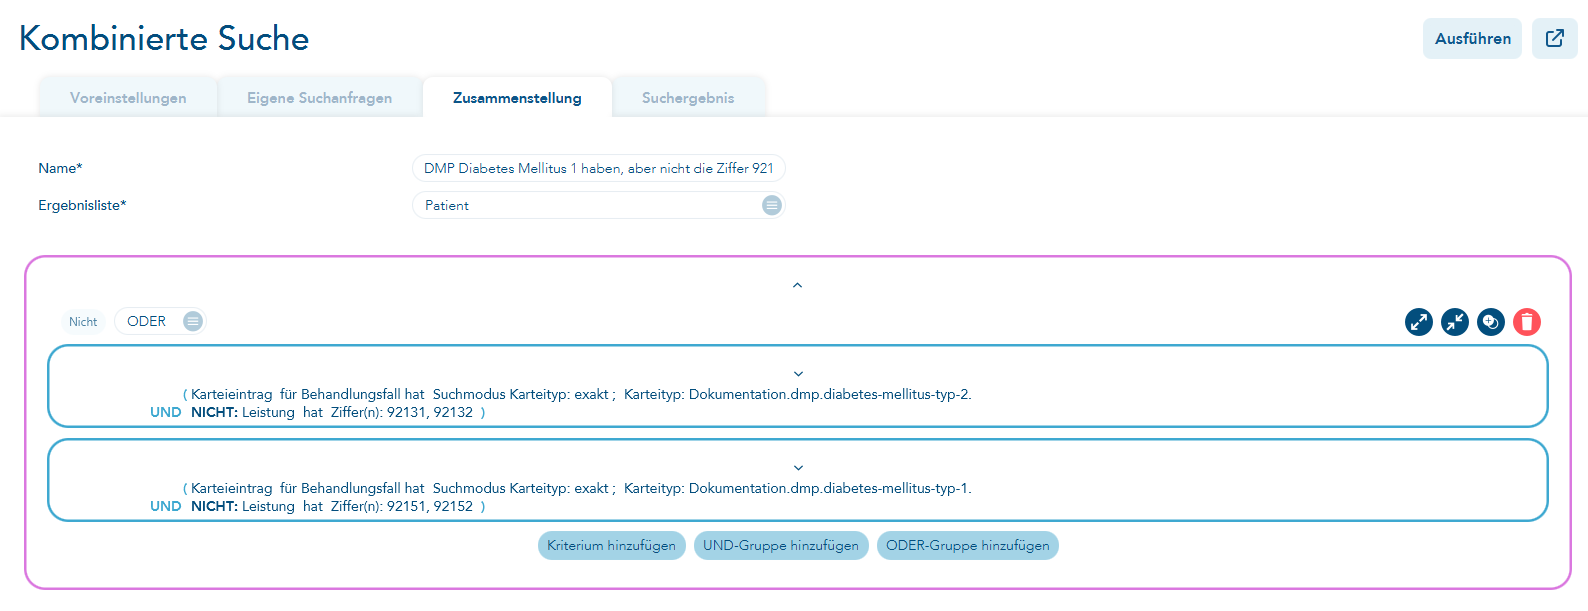The image size is (1588, 611).
Task: Click the duplicate group icon
Action: click(1490, 322)
